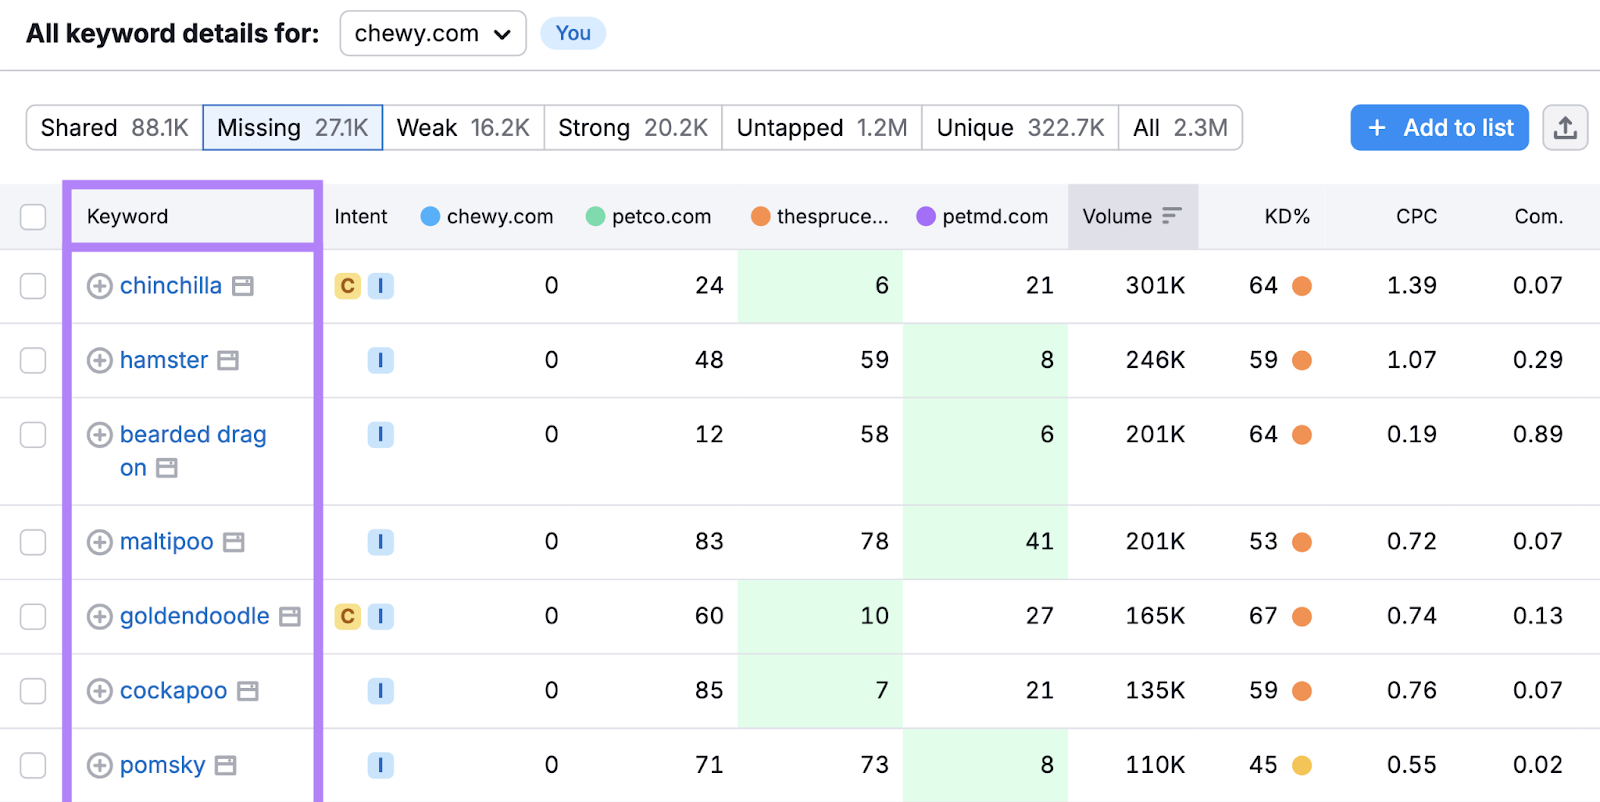Viewport: 1600px width, 802px height.
Task: Click the Add to list button
Action: (x=1439, y=128)
